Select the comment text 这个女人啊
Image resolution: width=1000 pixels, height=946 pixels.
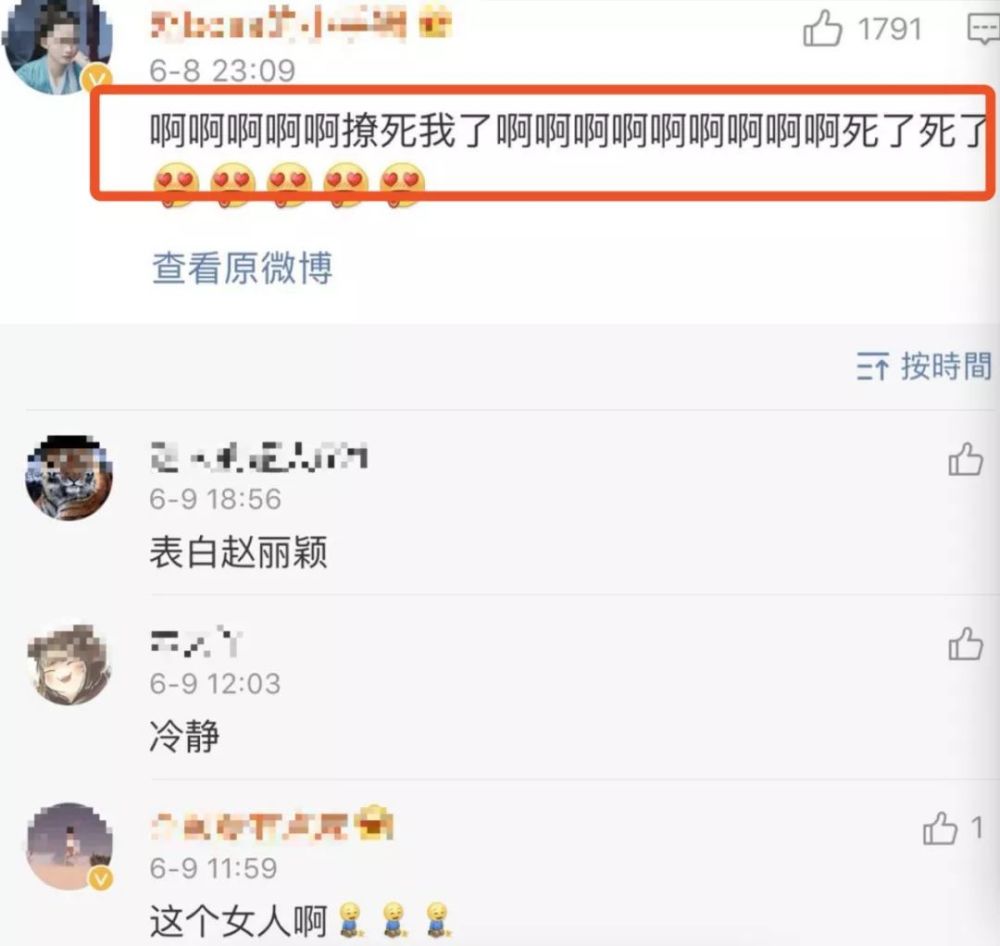point(239,920)
